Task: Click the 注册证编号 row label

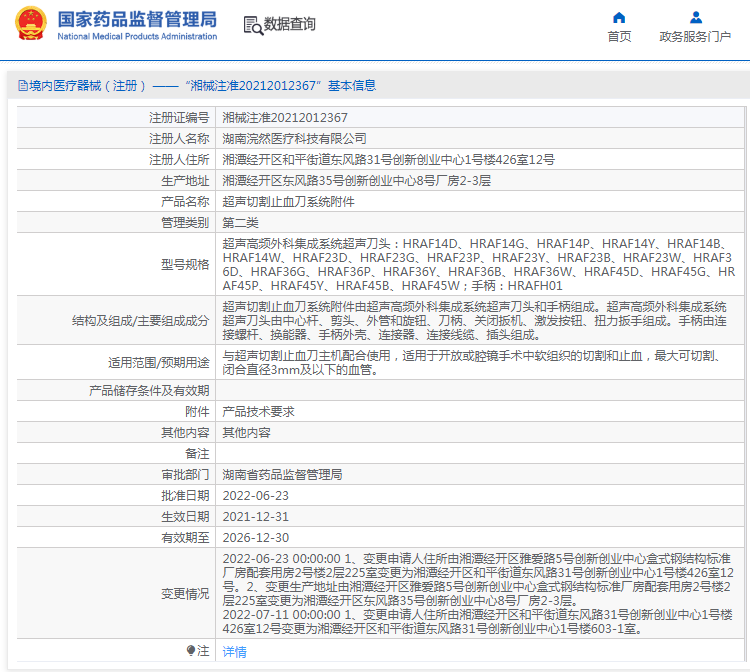Action: click(x=179, y=118)
